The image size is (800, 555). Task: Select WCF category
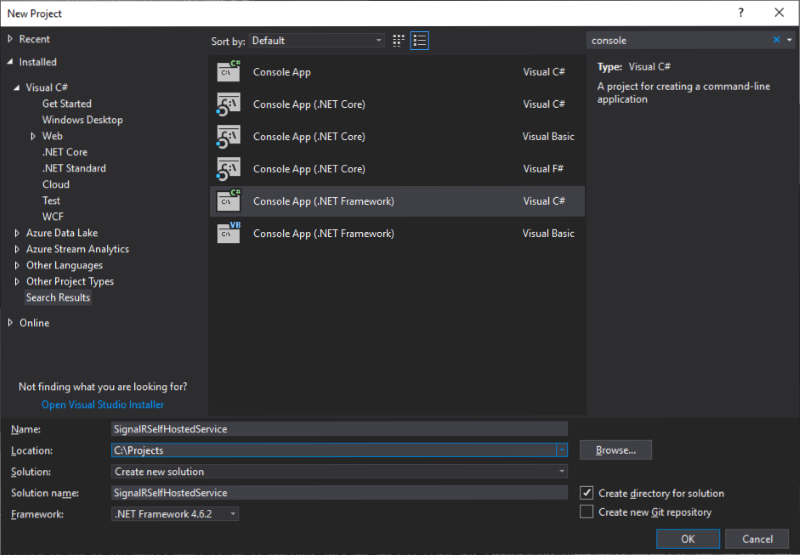coord(53,217)
